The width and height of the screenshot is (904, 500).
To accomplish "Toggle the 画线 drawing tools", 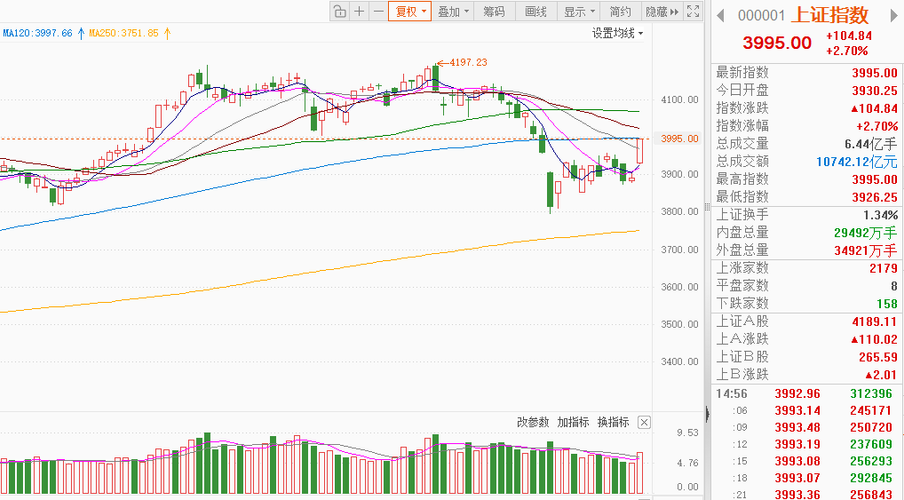I will pos(536,12).
